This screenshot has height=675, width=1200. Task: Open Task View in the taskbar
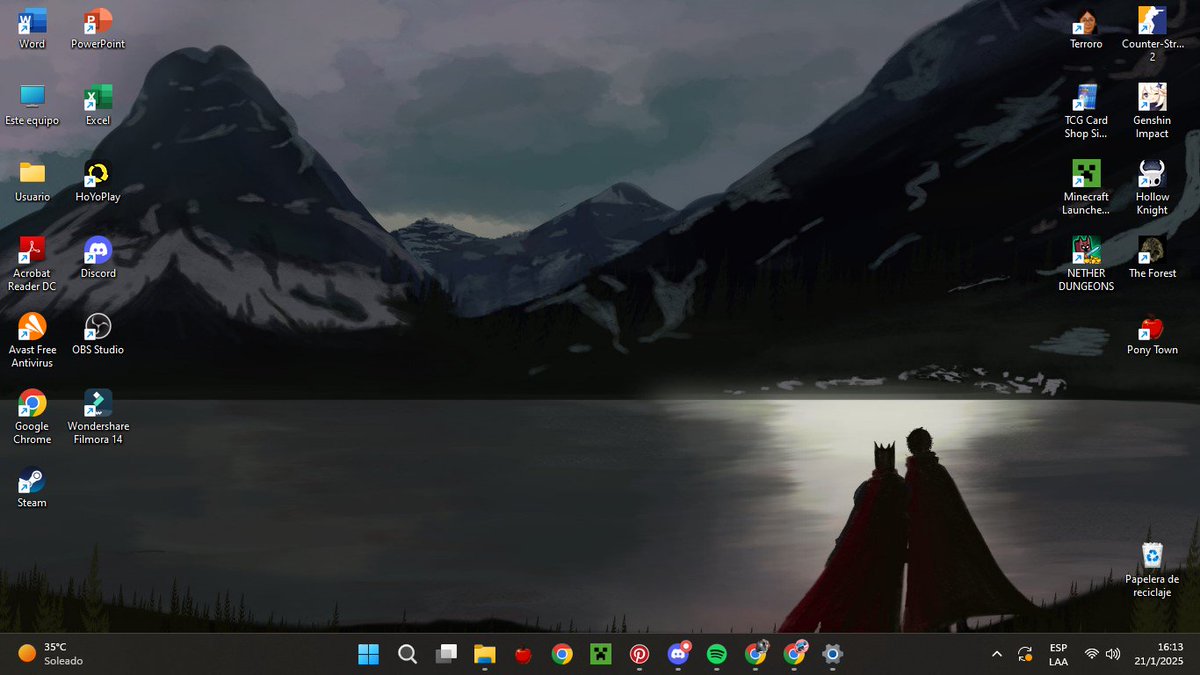click(x=446, y=654)
